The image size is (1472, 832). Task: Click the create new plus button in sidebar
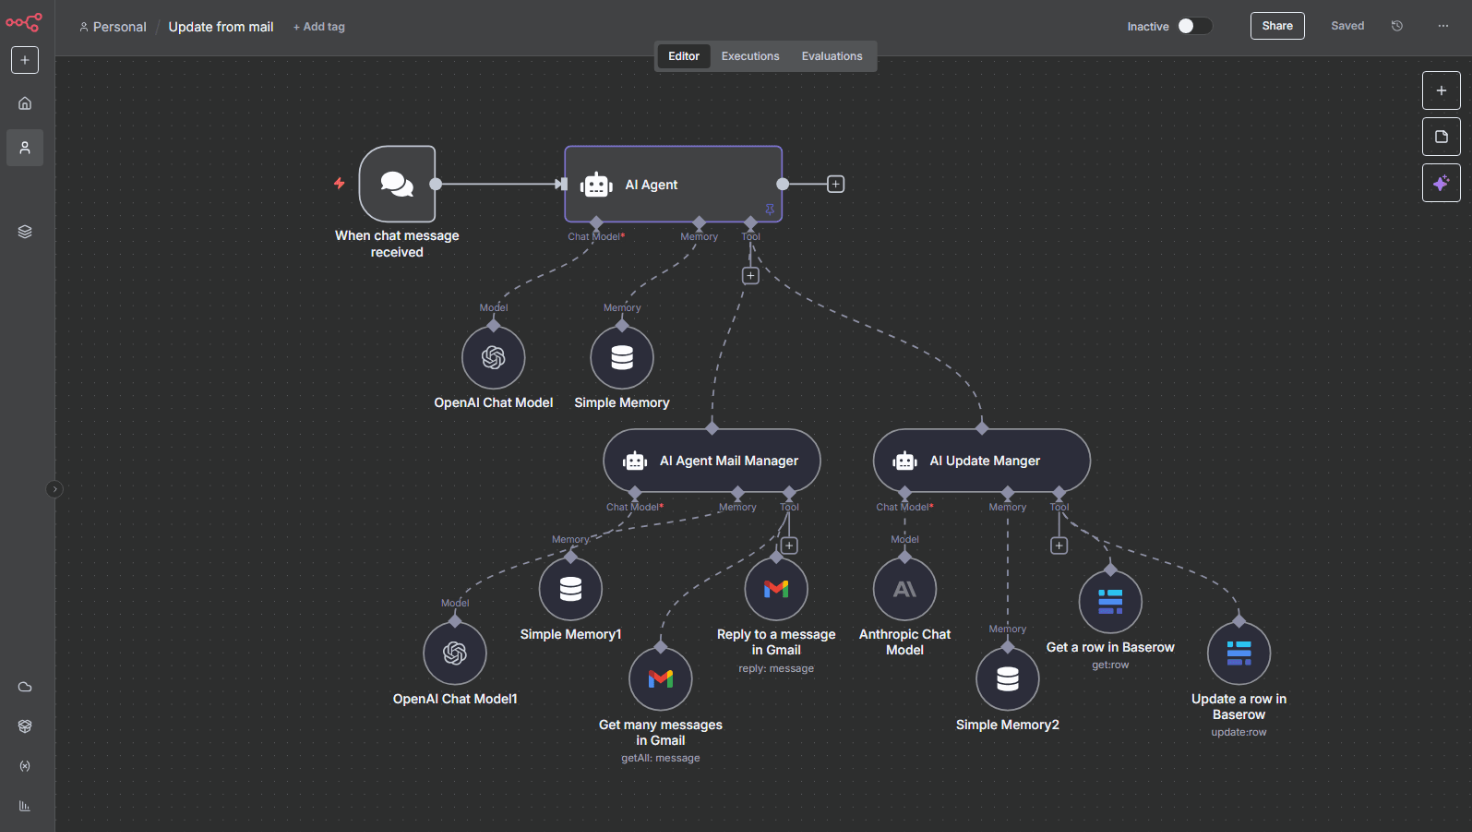point(25,60)
